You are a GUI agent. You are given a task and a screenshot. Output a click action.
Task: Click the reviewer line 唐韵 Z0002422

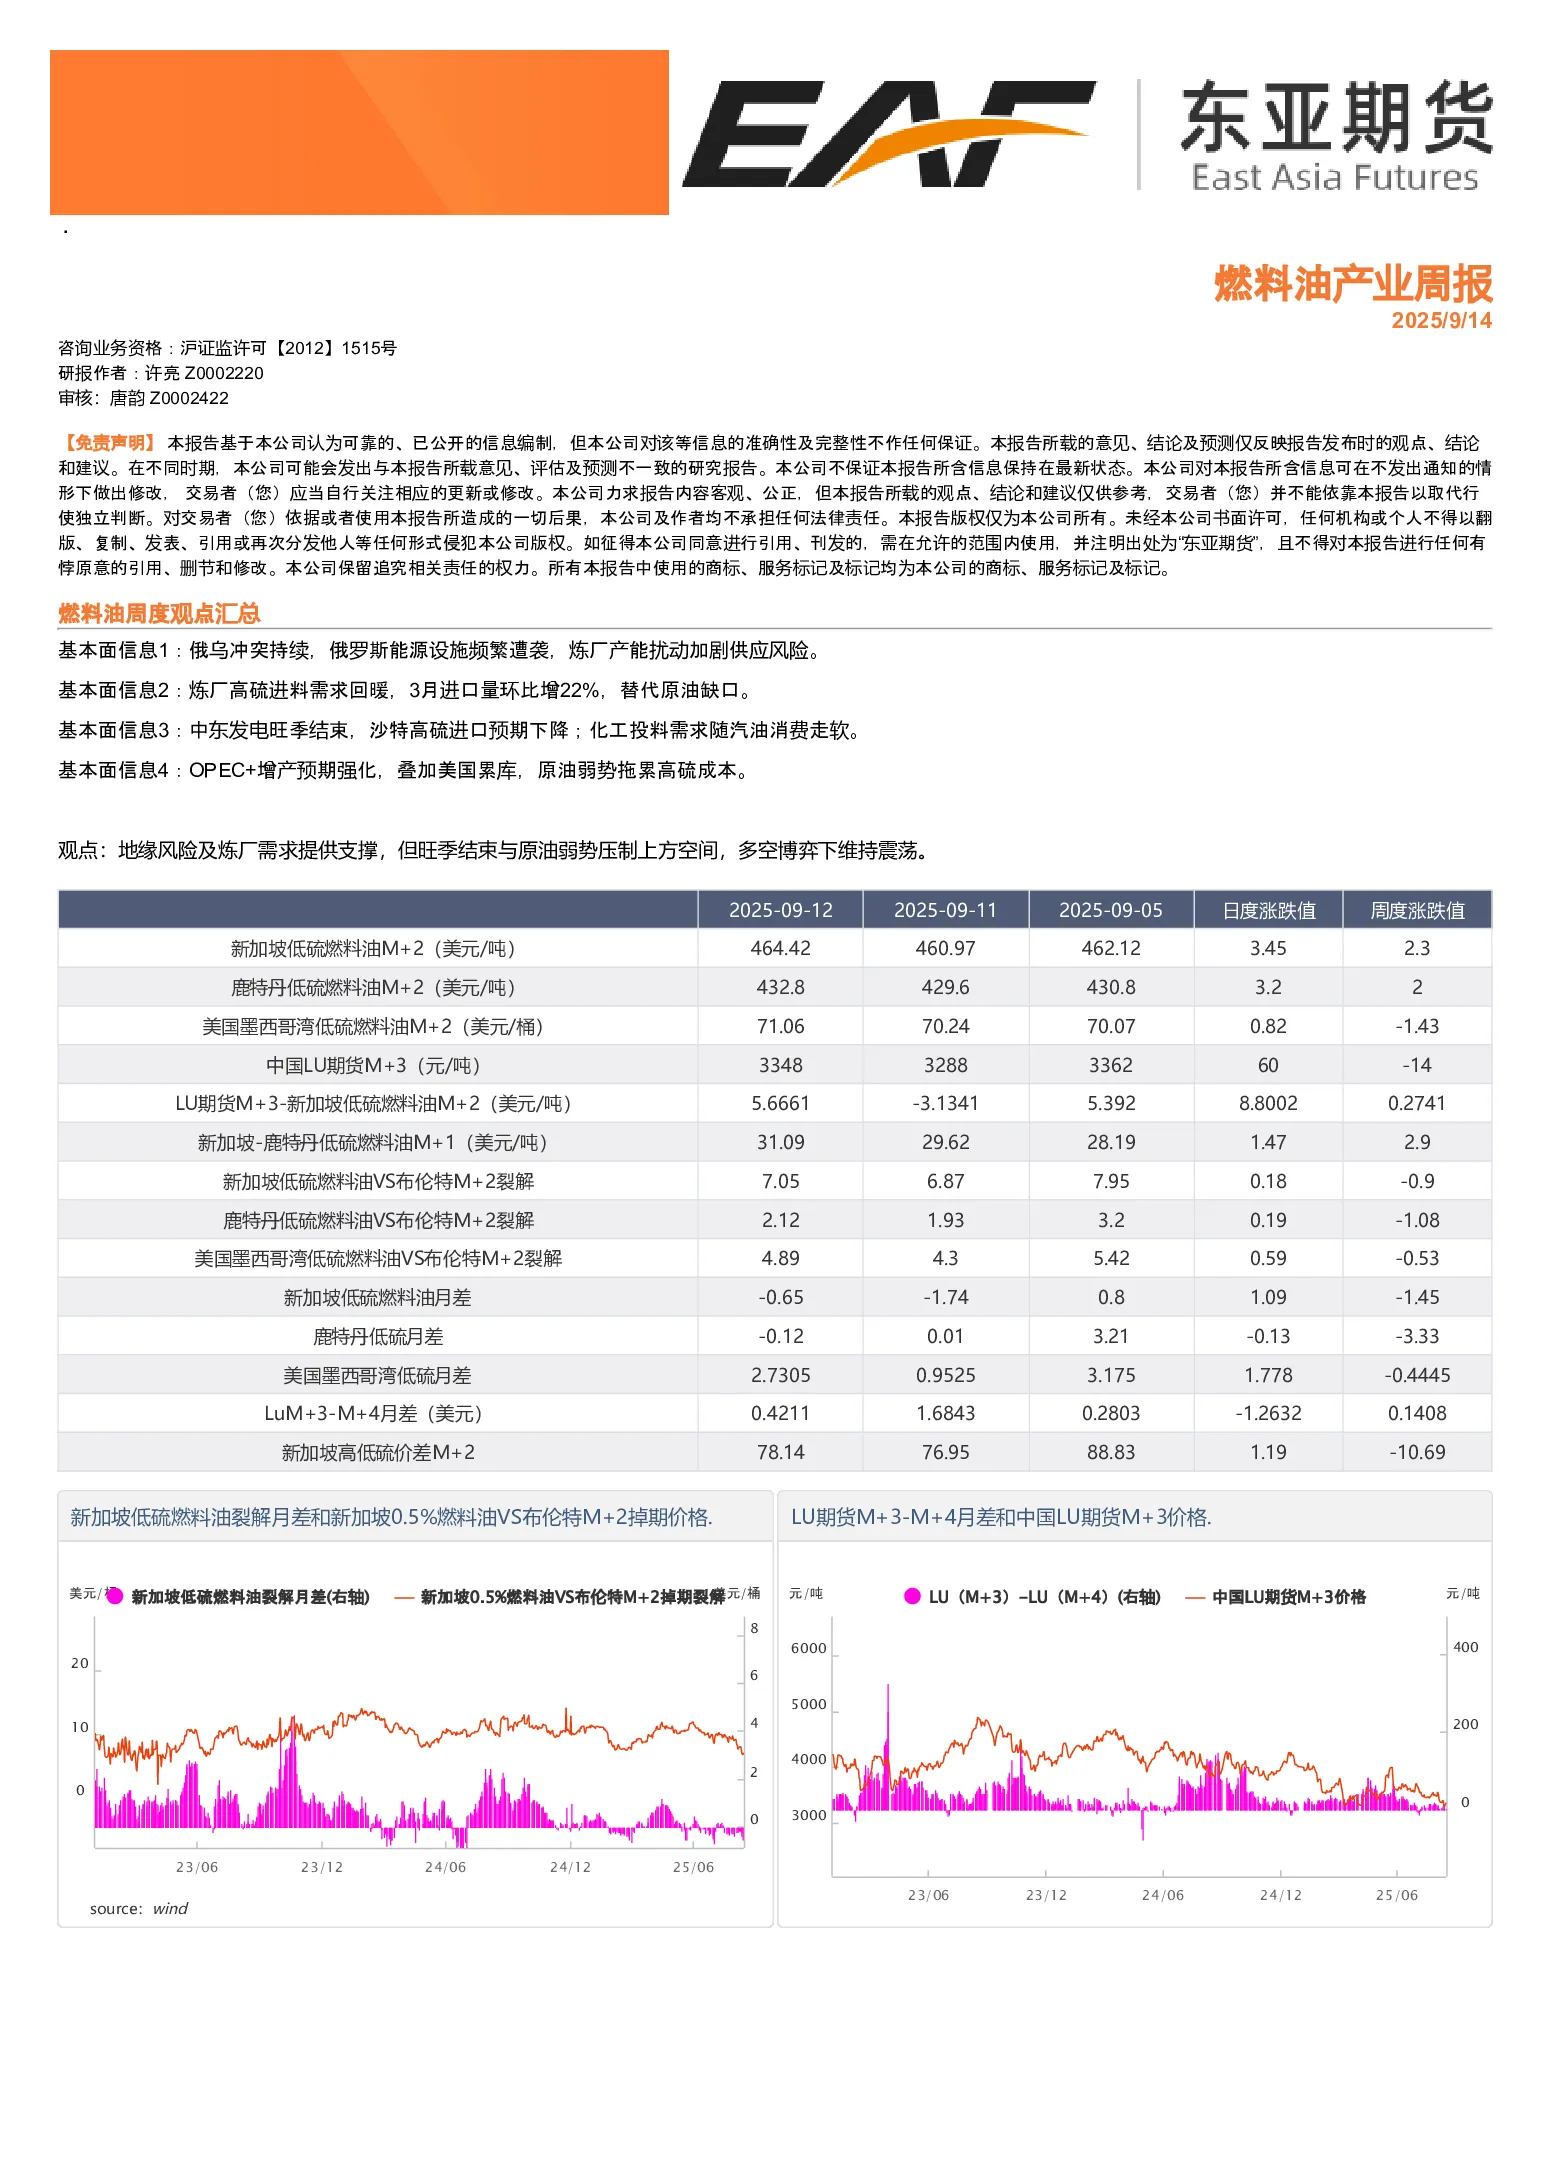click(x=143, y=398)
